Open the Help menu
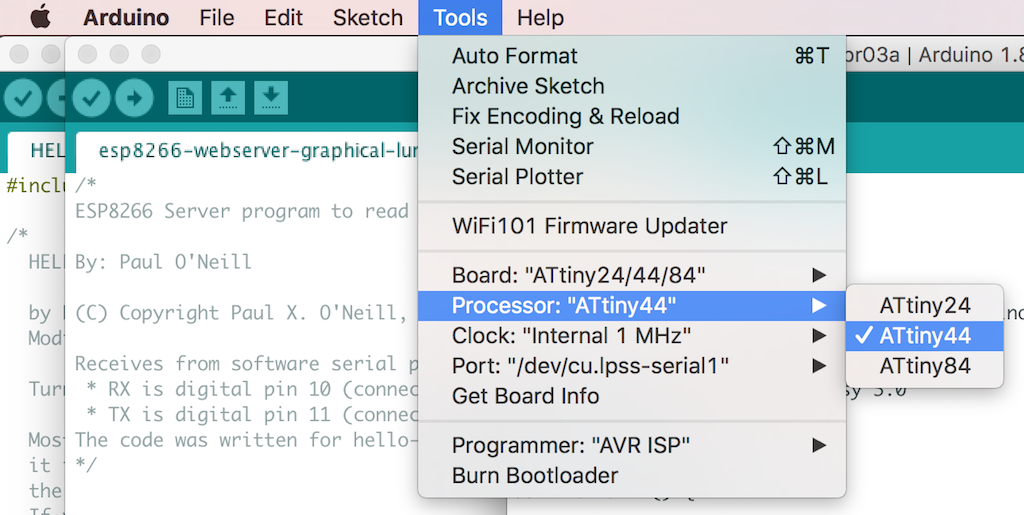This screenshot has width=1024, height=515. 540,18
